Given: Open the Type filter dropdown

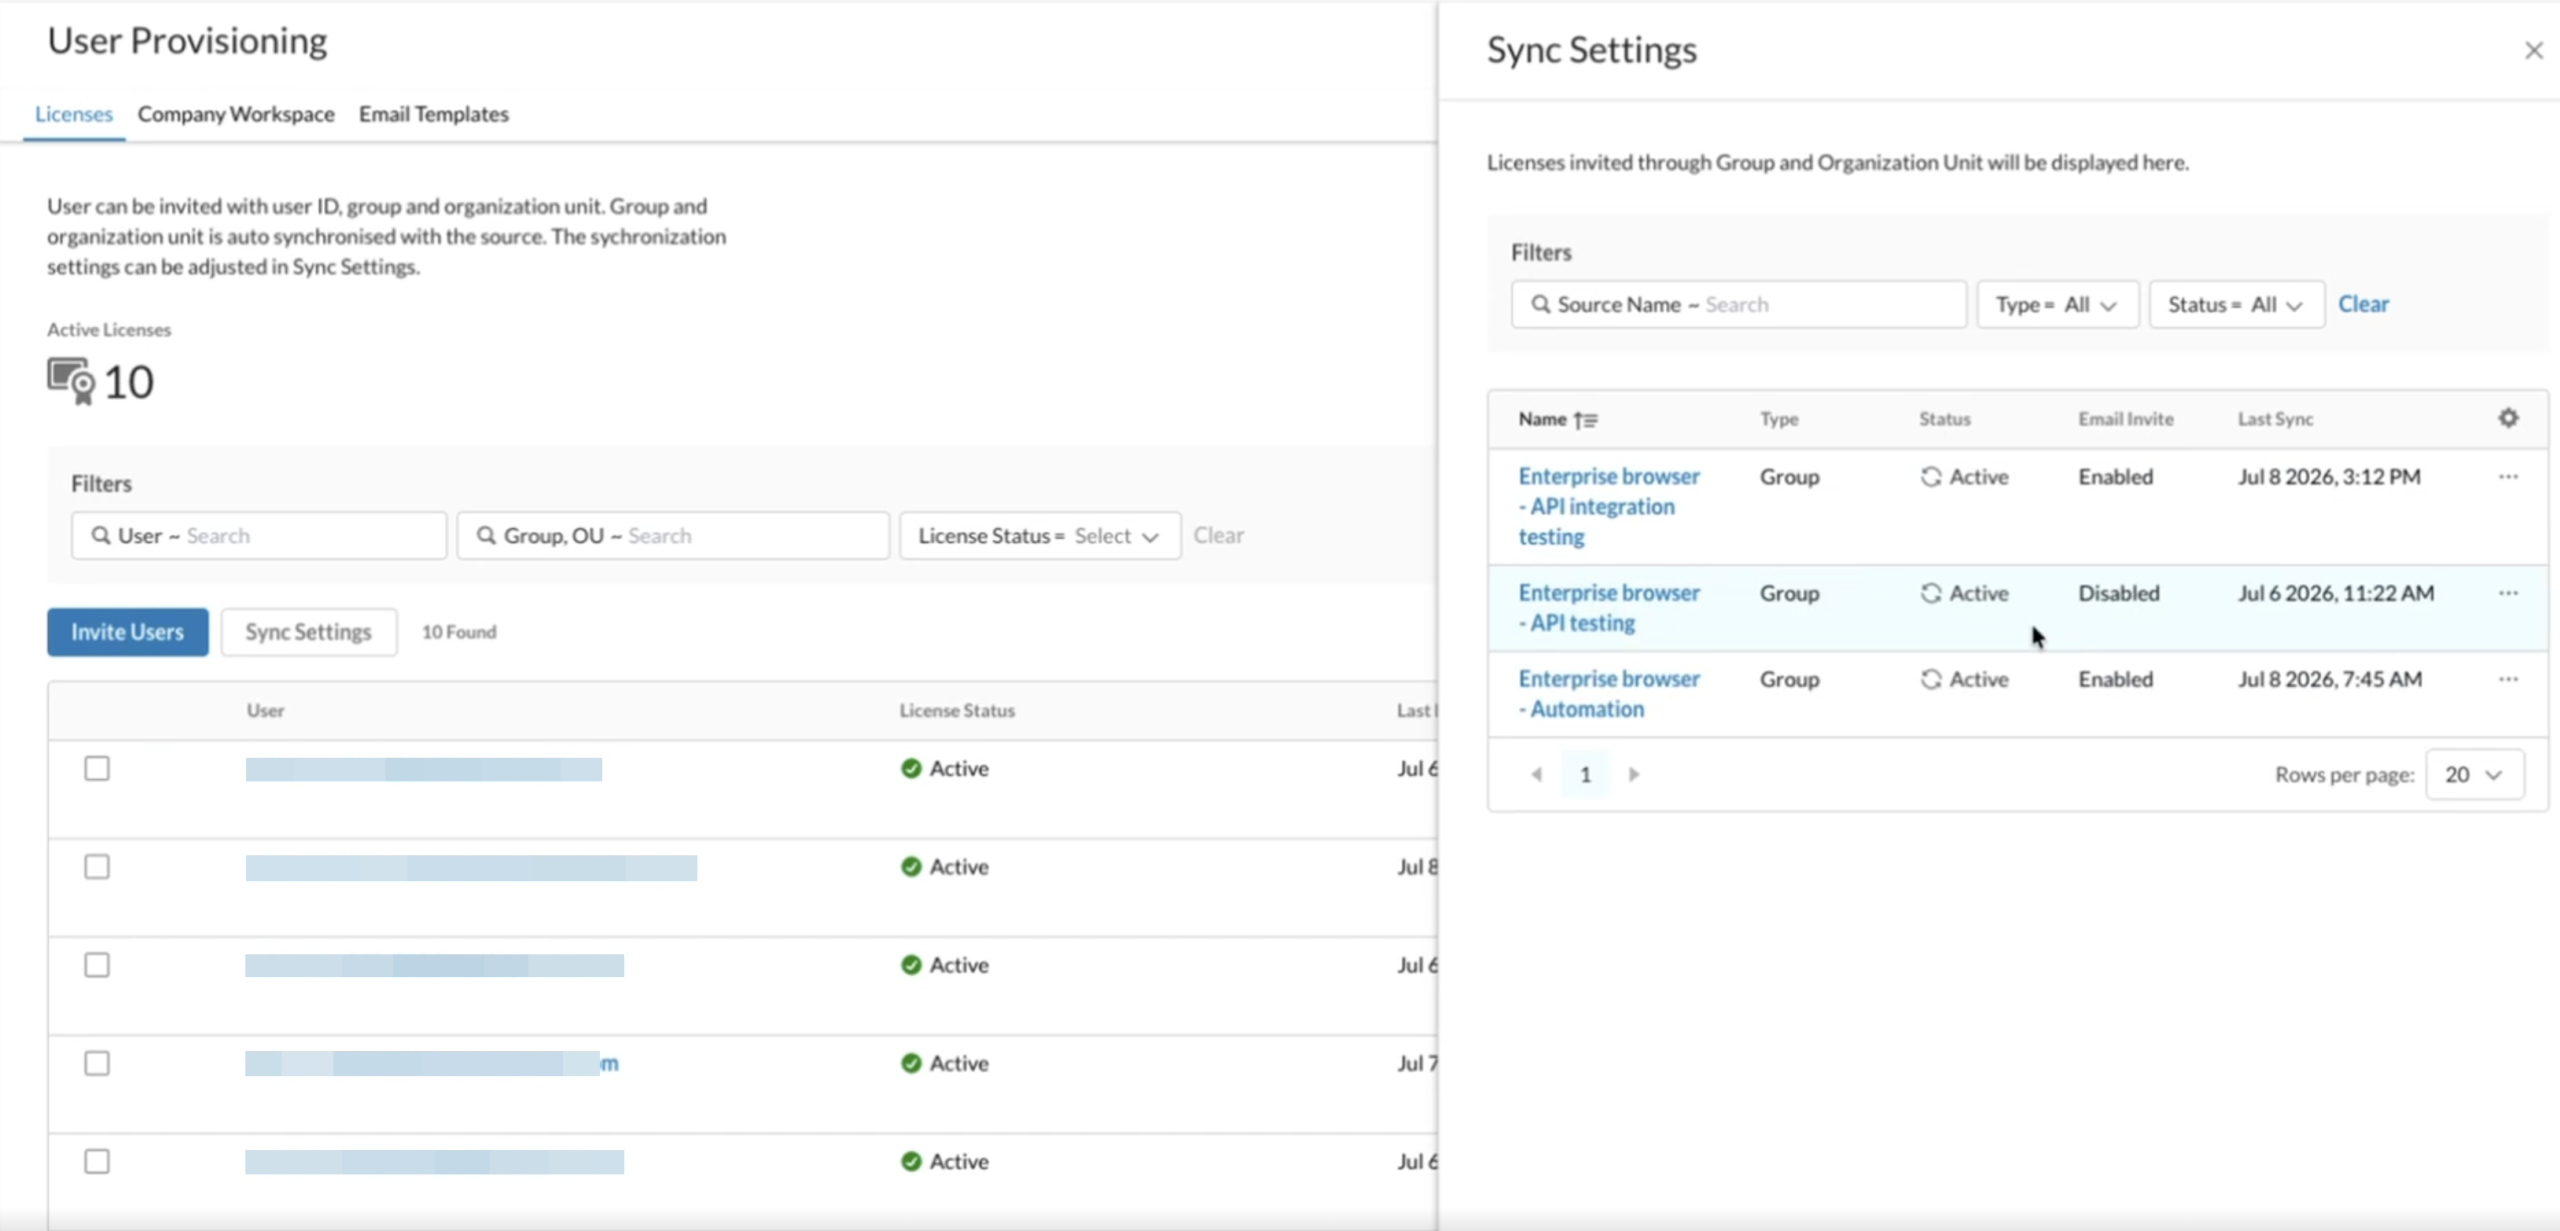Looking at the screenshot, I should click(x=2057, y=304).
